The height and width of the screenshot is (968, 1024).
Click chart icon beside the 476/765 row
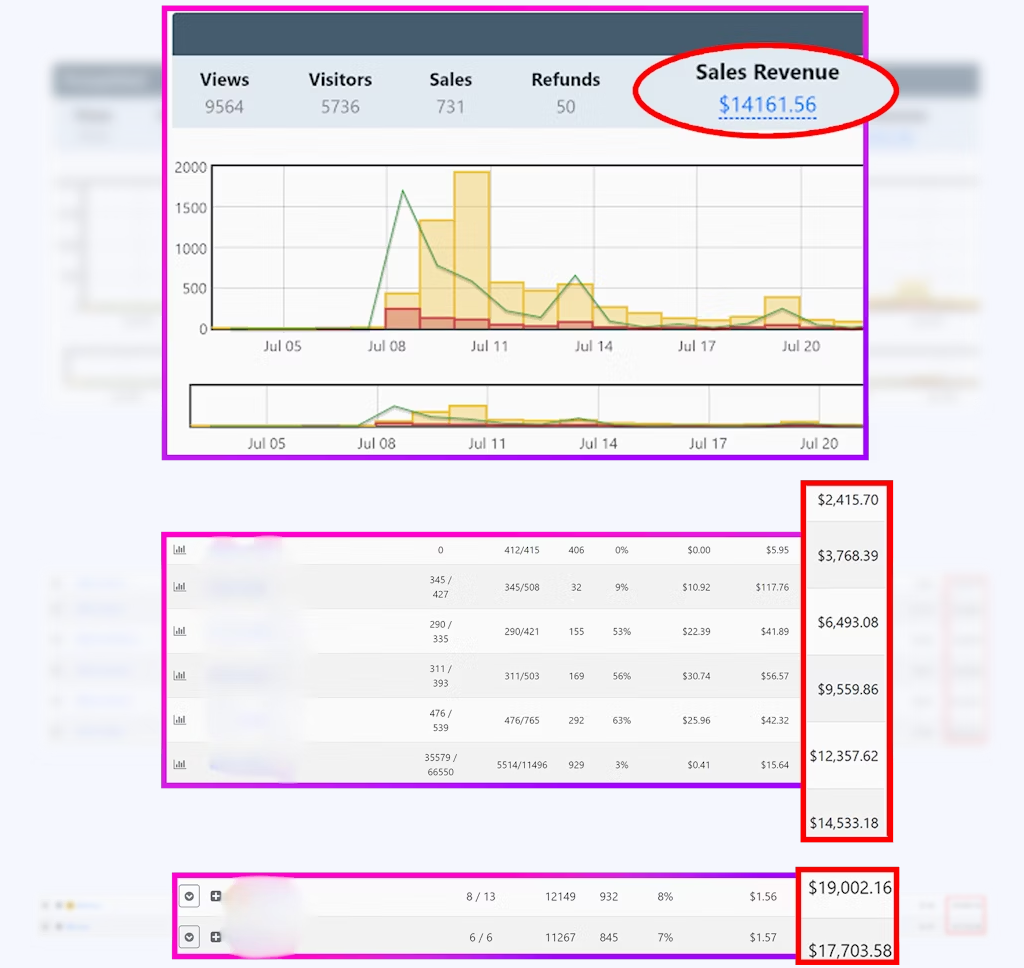click(180, 719)
